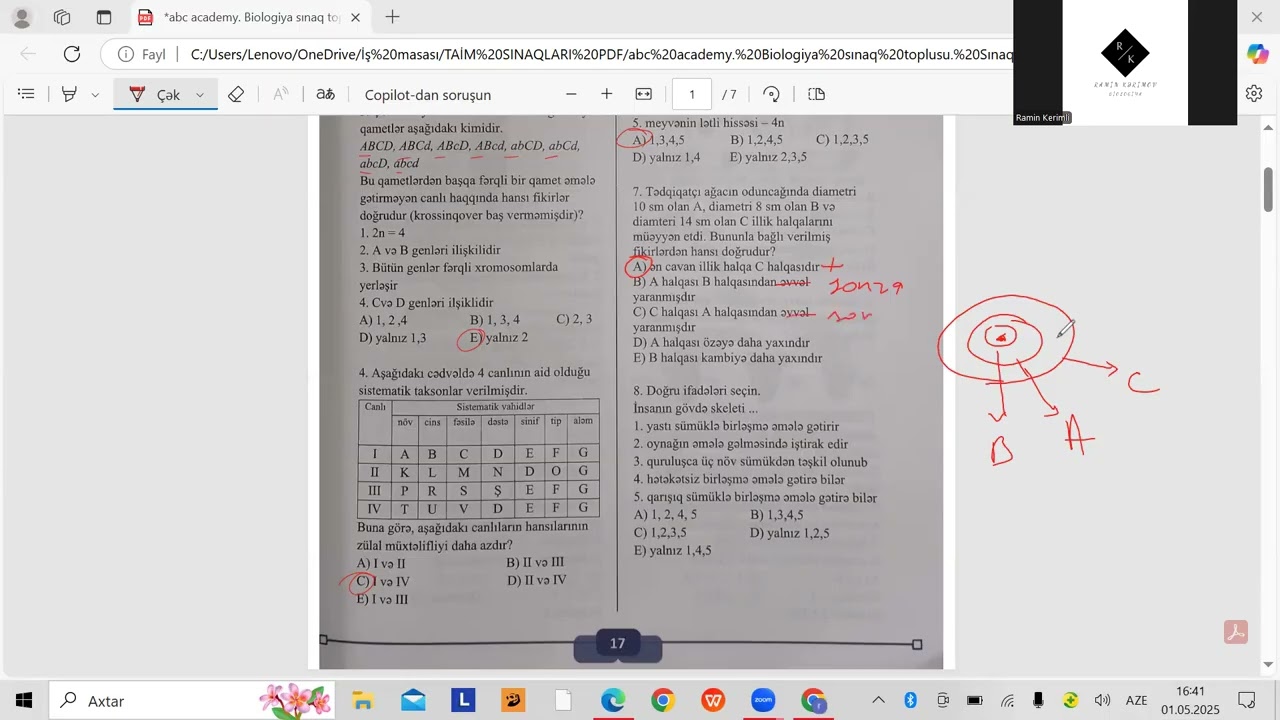Show hidden system tray icons
Image resolution: width=1280 pixels, height=720 pixels.
[x=878, y=700]
